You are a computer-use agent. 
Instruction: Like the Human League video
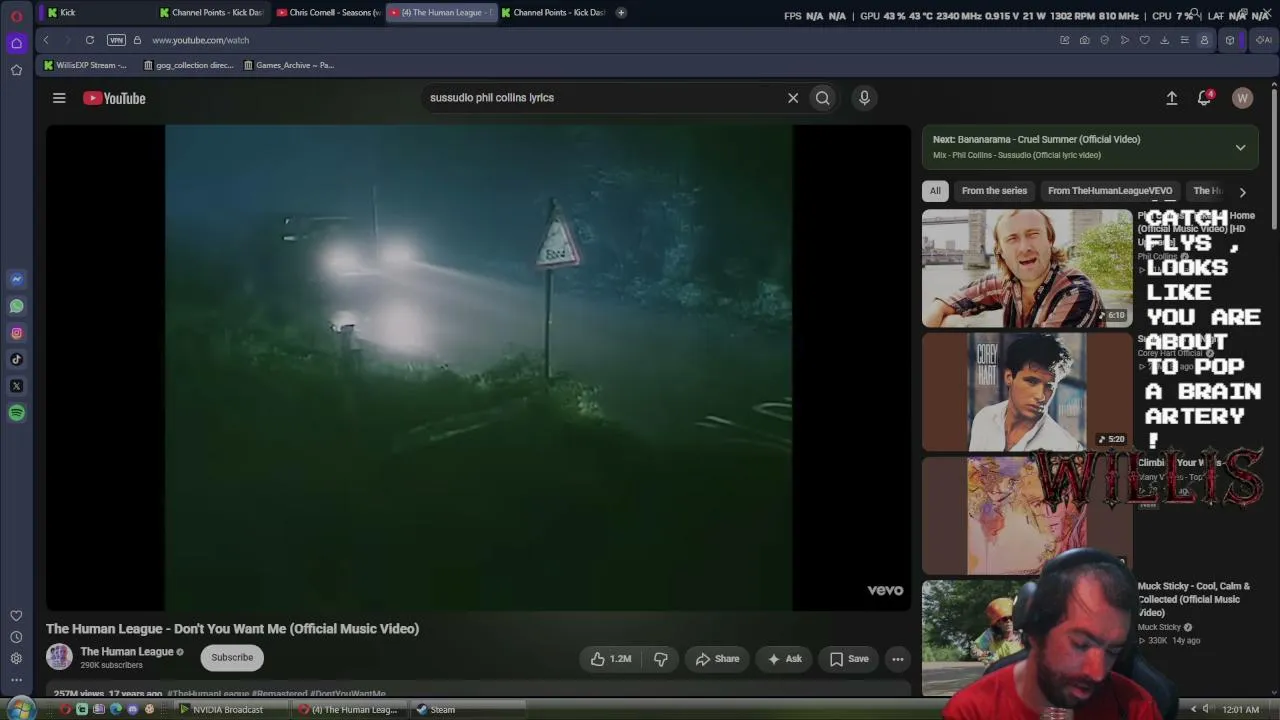coord(611,659)
